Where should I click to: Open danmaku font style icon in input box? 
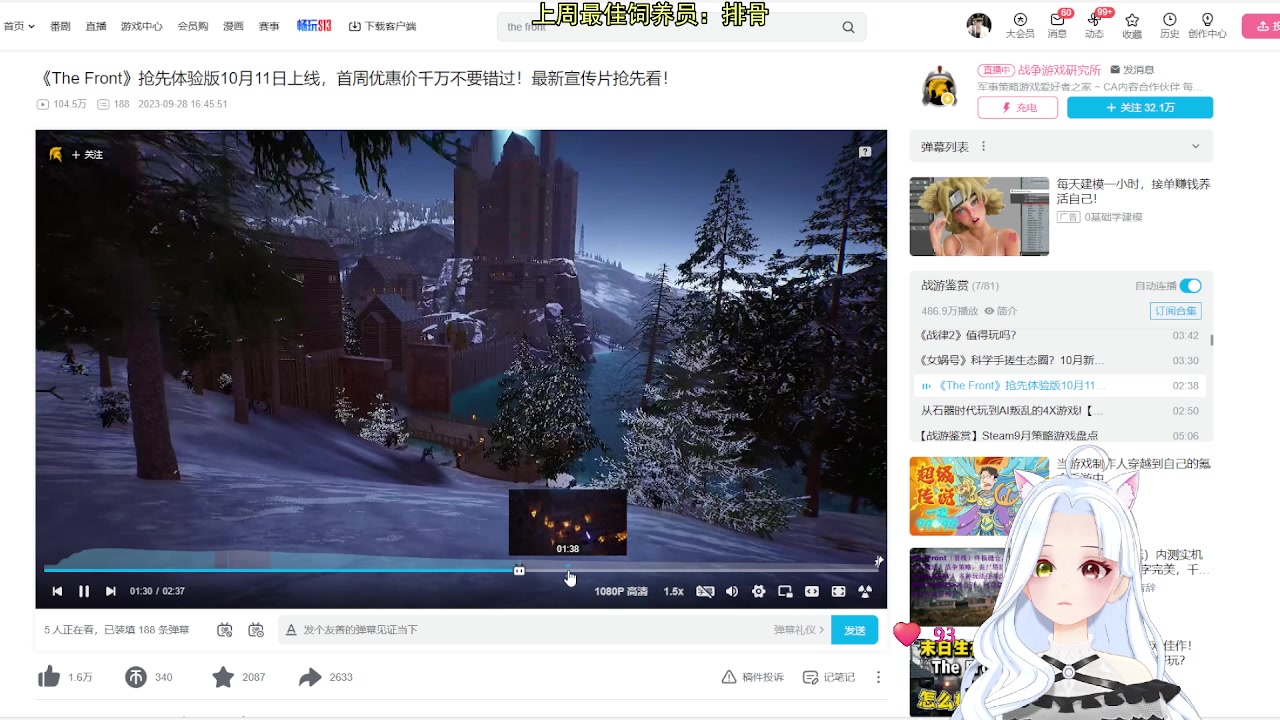coord(291,630)
